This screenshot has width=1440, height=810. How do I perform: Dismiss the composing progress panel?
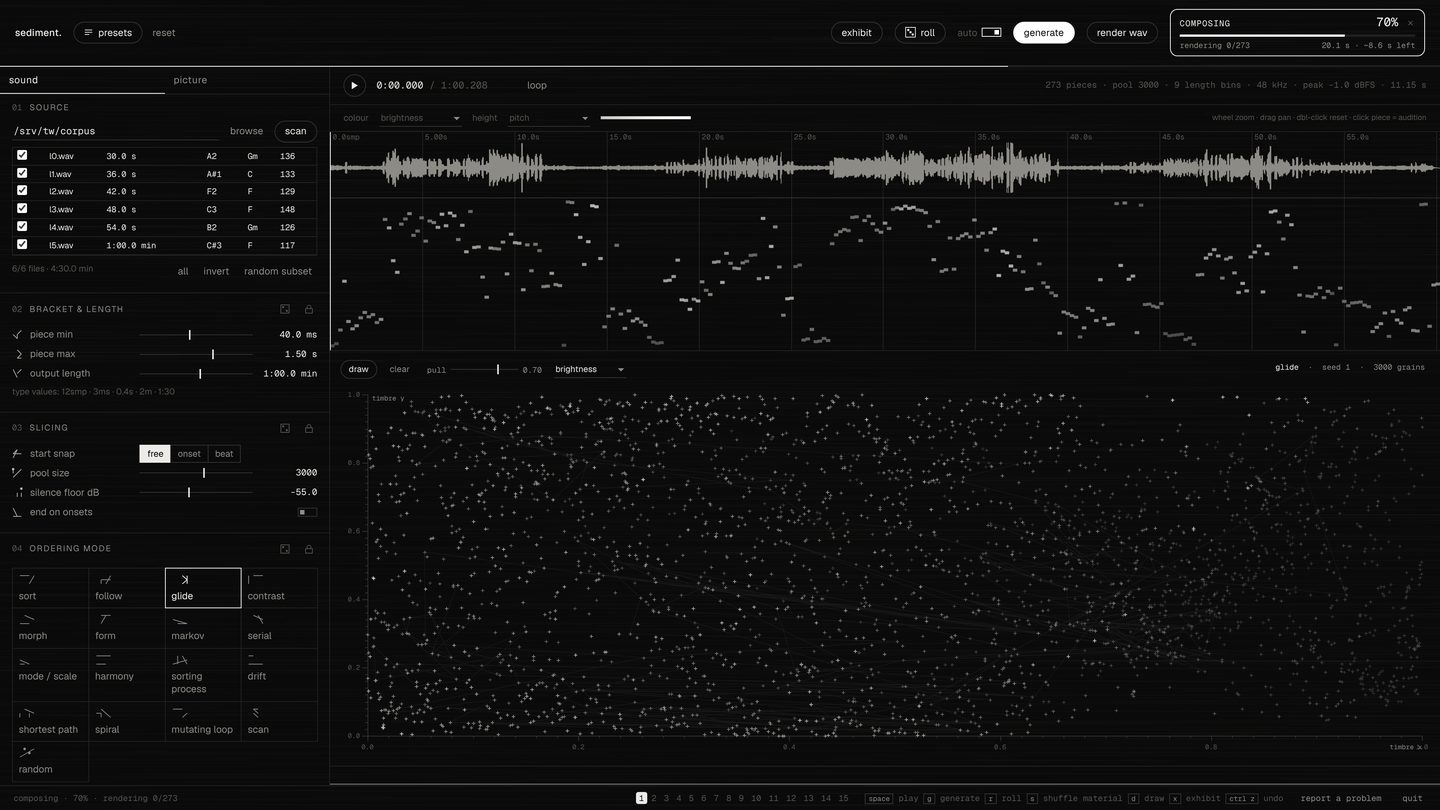(1411, 23)
